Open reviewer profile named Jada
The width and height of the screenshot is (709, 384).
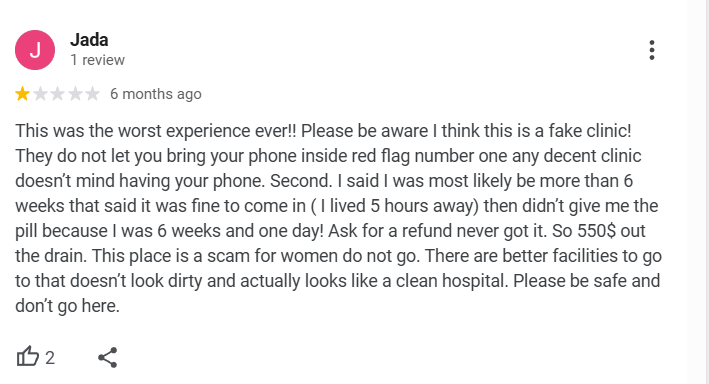coord(89,40)
